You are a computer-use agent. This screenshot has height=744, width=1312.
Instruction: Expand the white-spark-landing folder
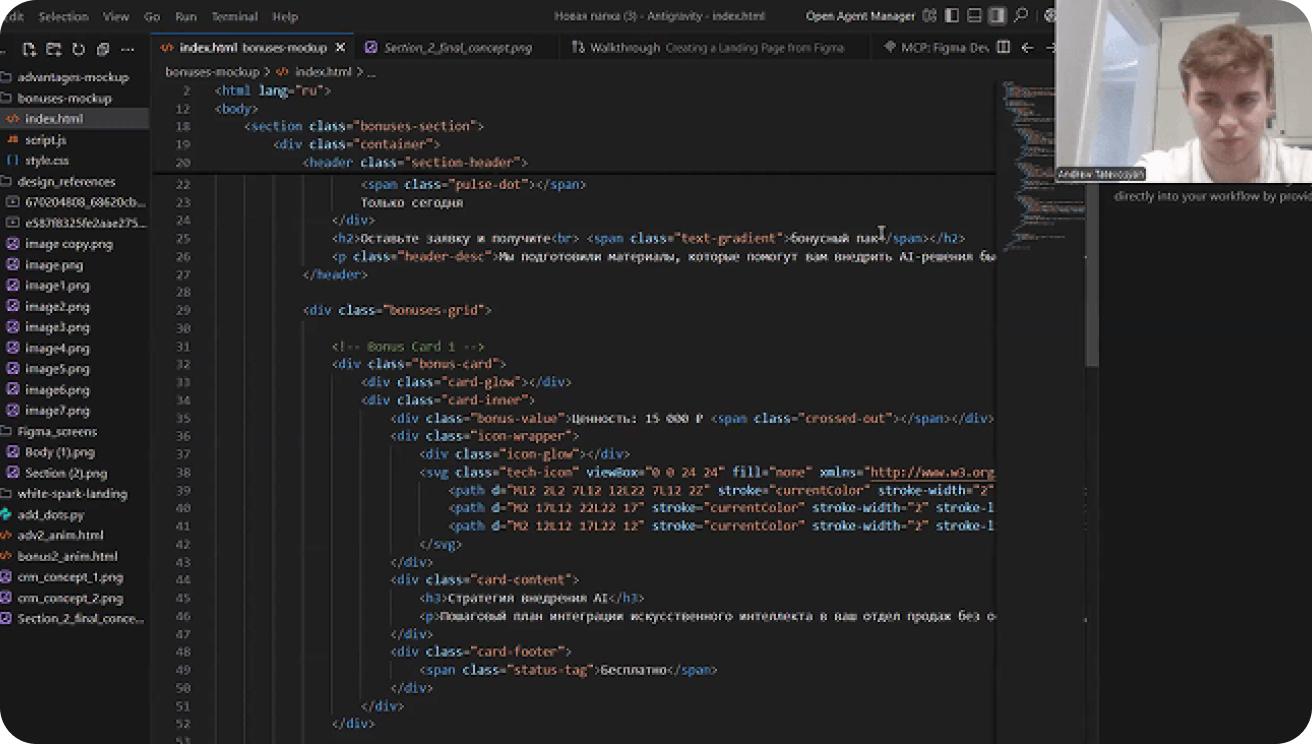pos(72,494)
